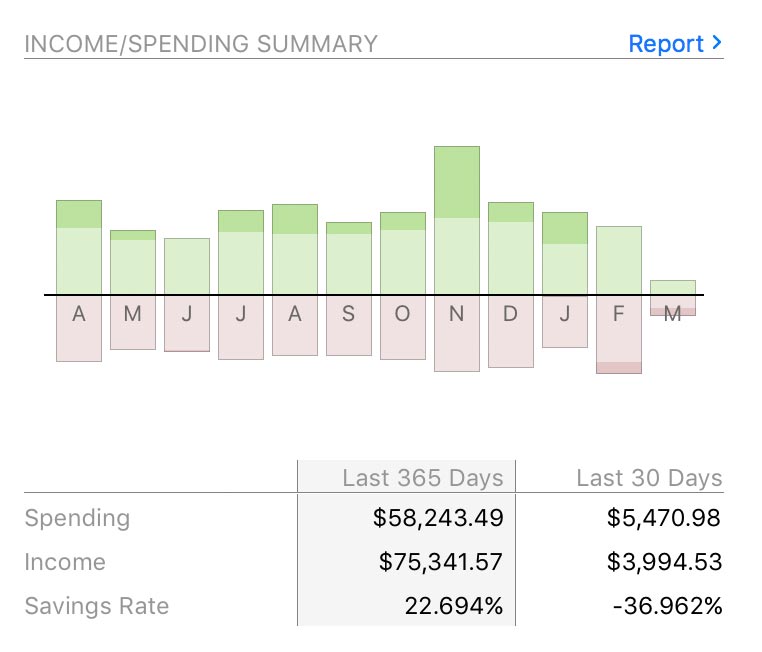Open the Report link

[x=666, y=44]
